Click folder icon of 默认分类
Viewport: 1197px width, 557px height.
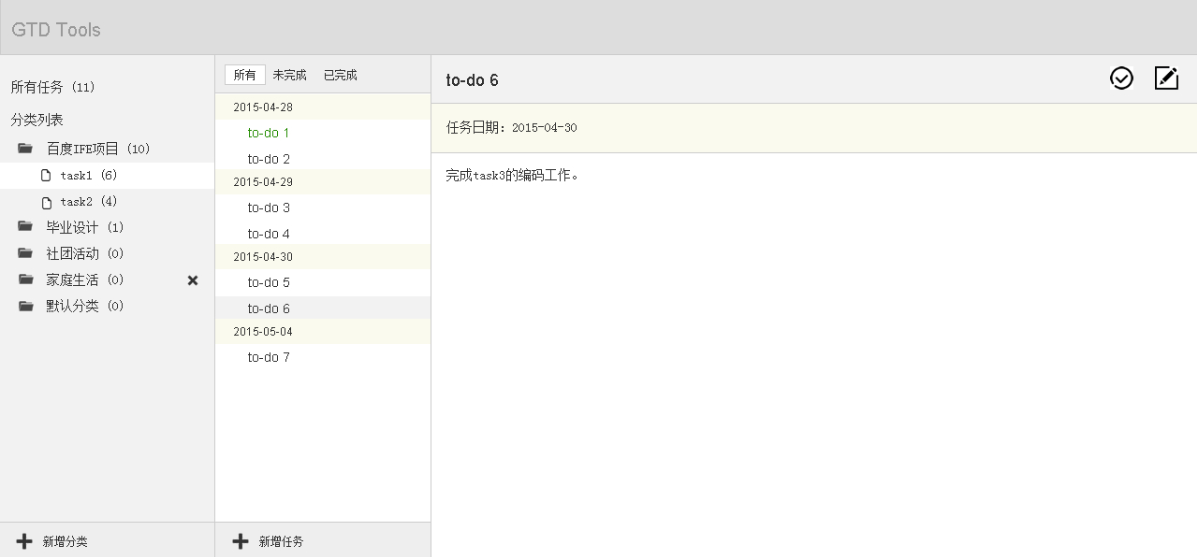click(26, 306)
